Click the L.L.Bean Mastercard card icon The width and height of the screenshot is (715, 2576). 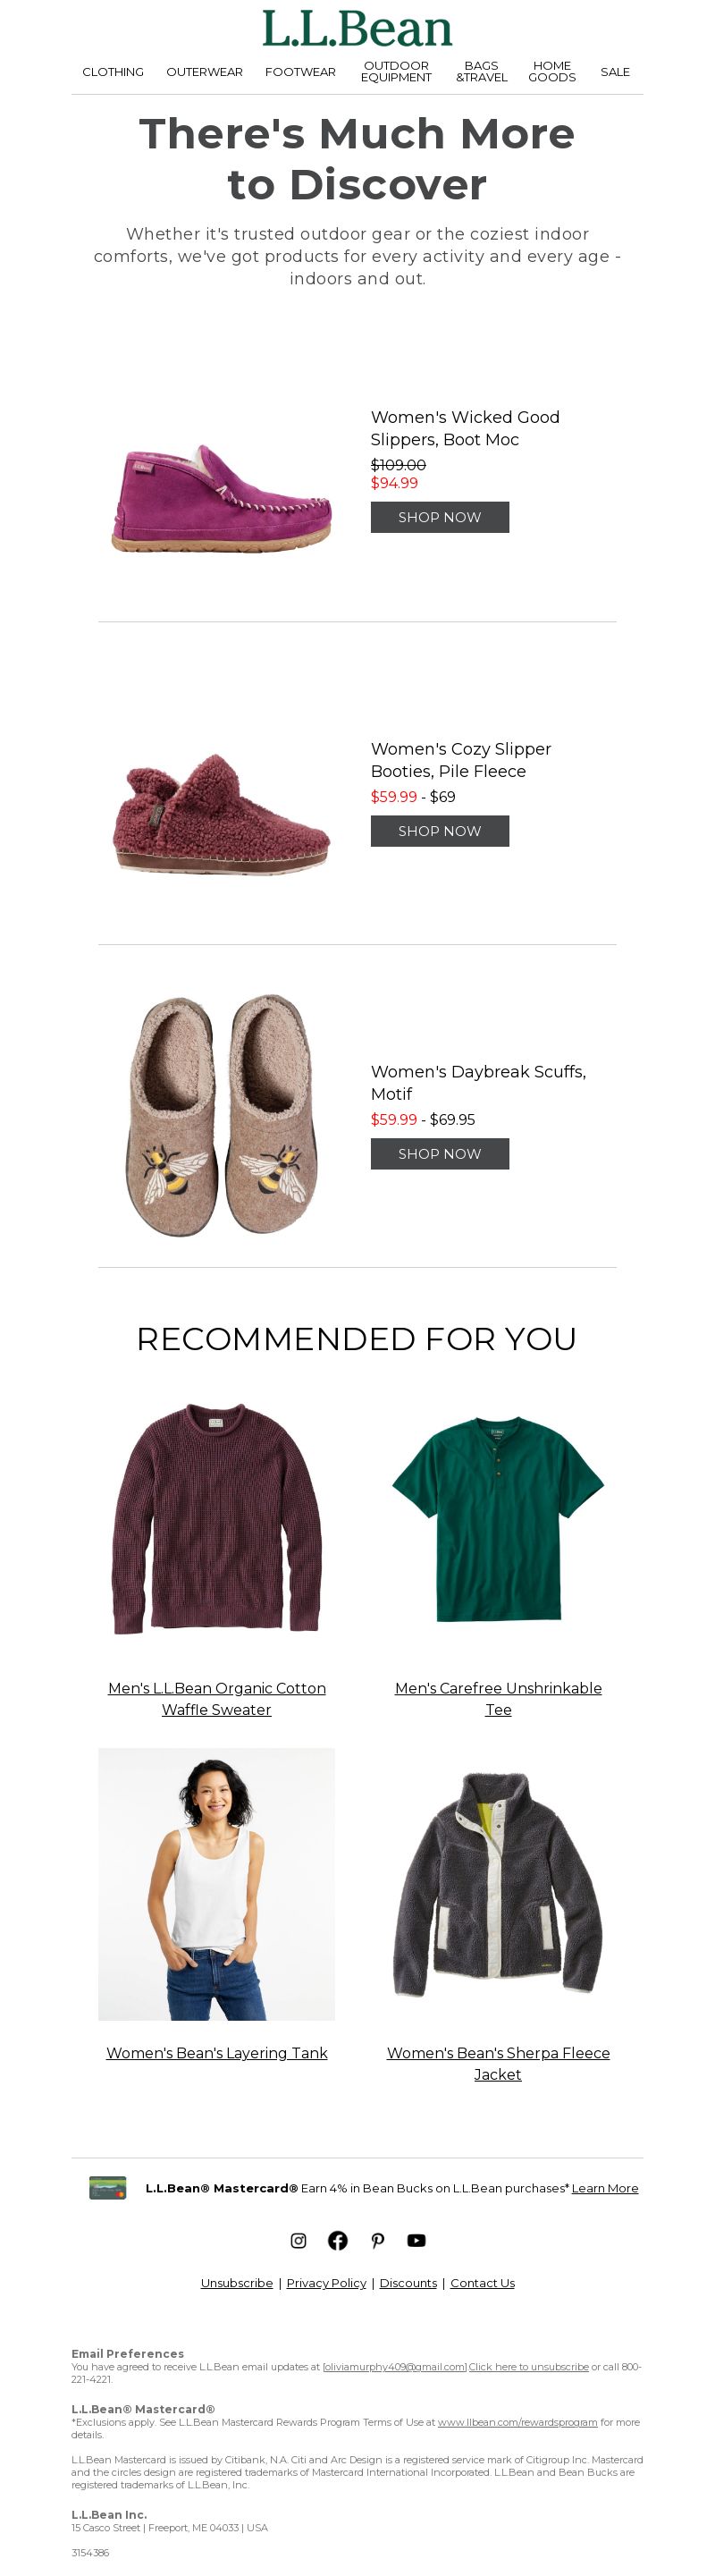click(108, 2188)
